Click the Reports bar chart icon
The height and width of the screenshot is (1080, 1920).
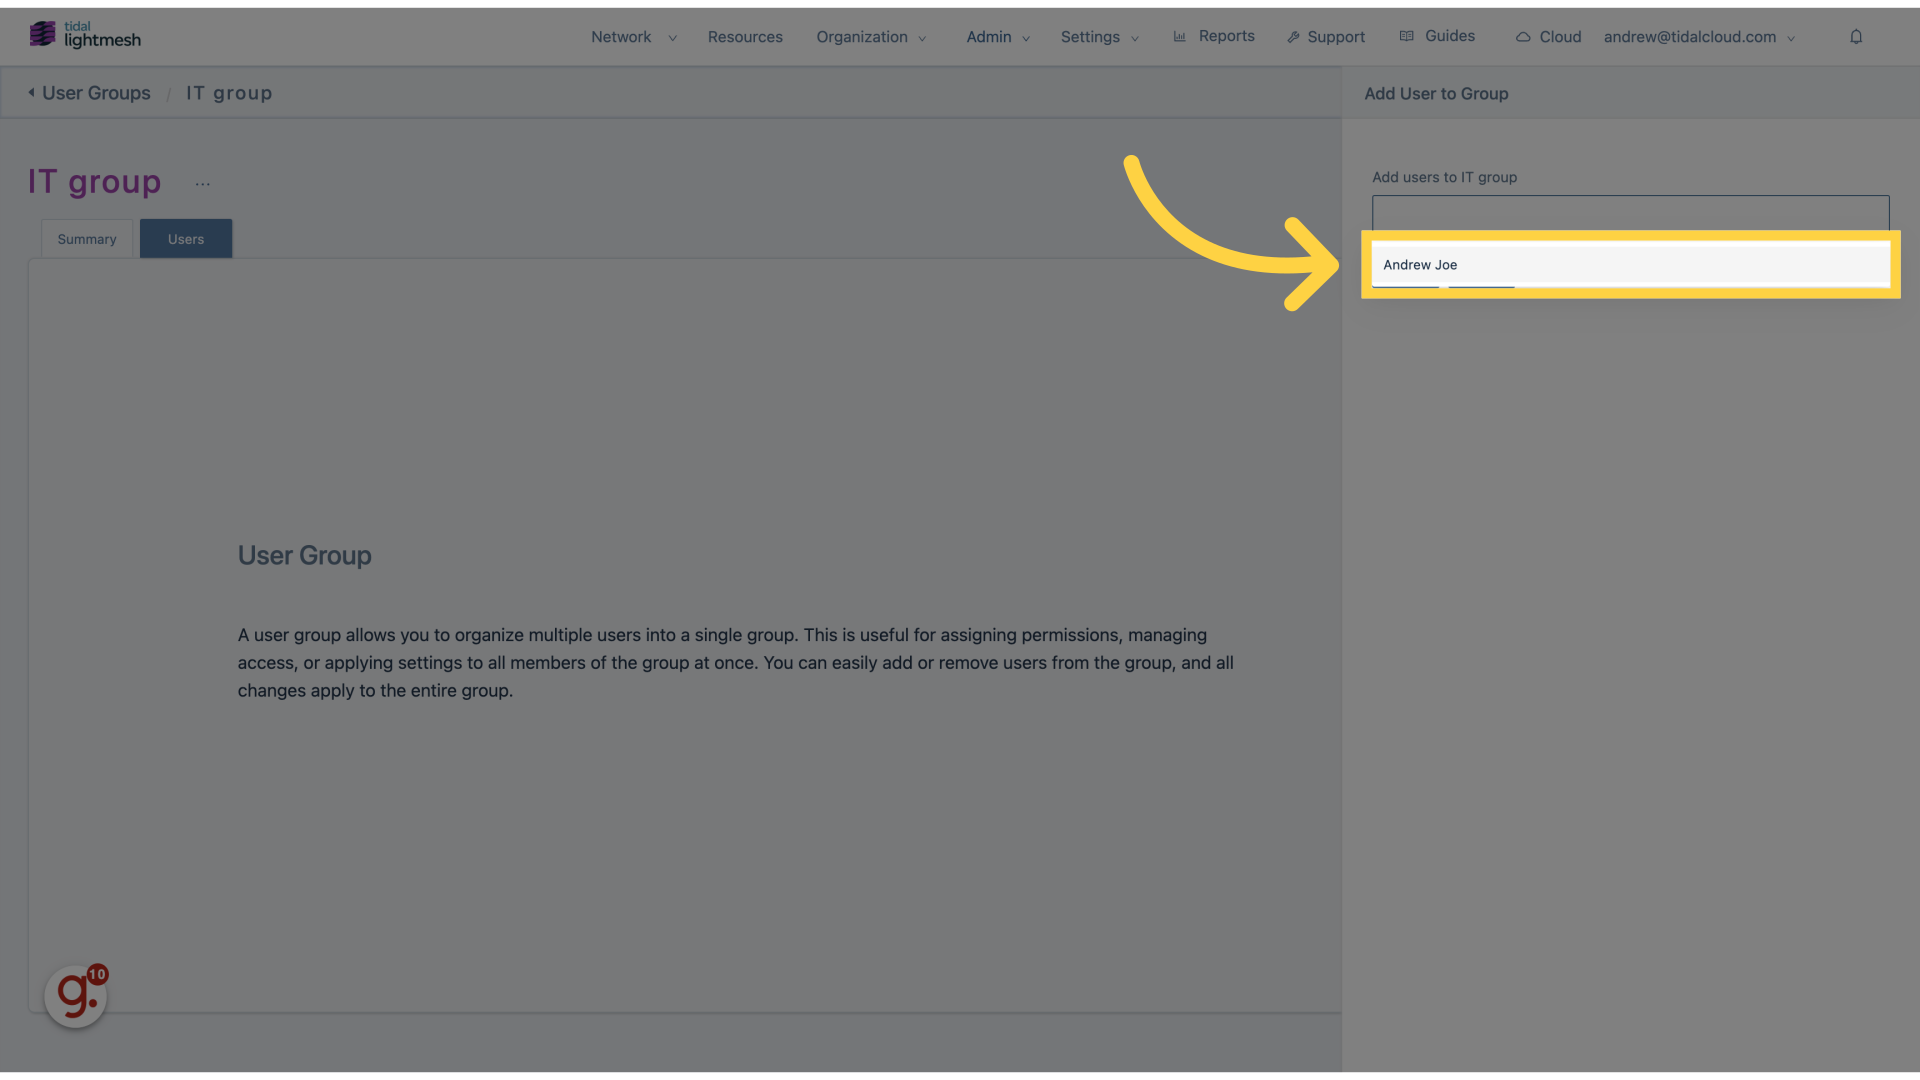(x=1180, y=36)
